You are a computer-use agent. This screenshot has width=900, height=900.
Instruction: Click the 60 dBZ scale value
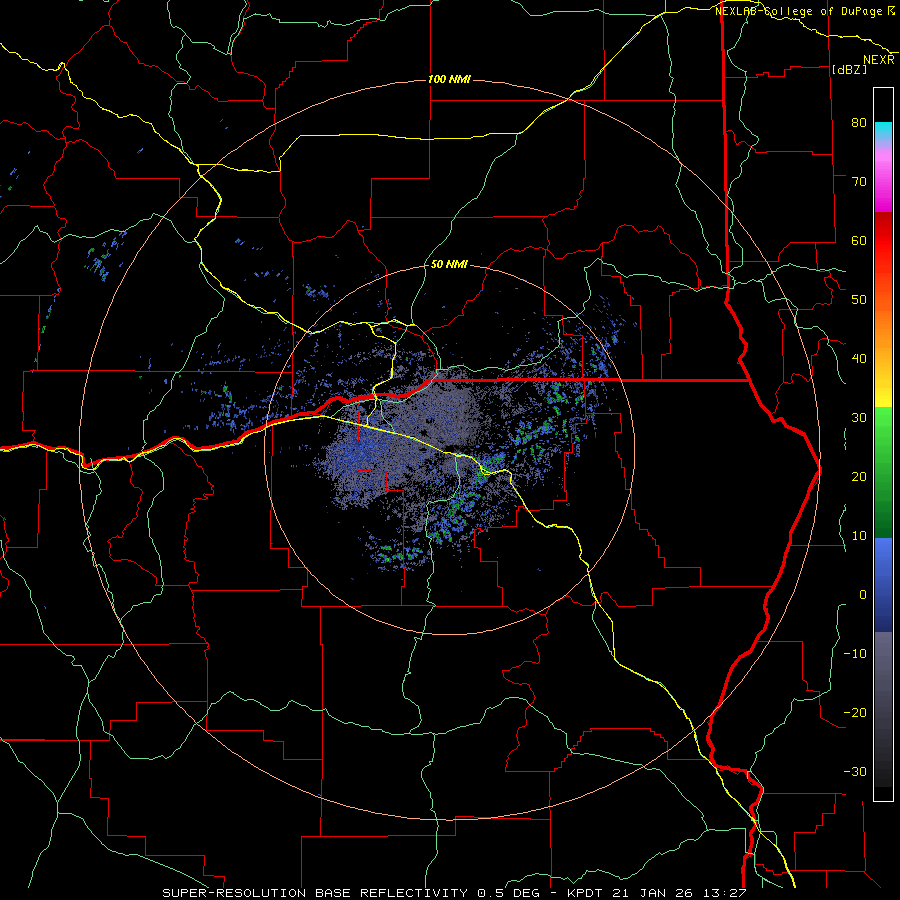click(859, 240)
